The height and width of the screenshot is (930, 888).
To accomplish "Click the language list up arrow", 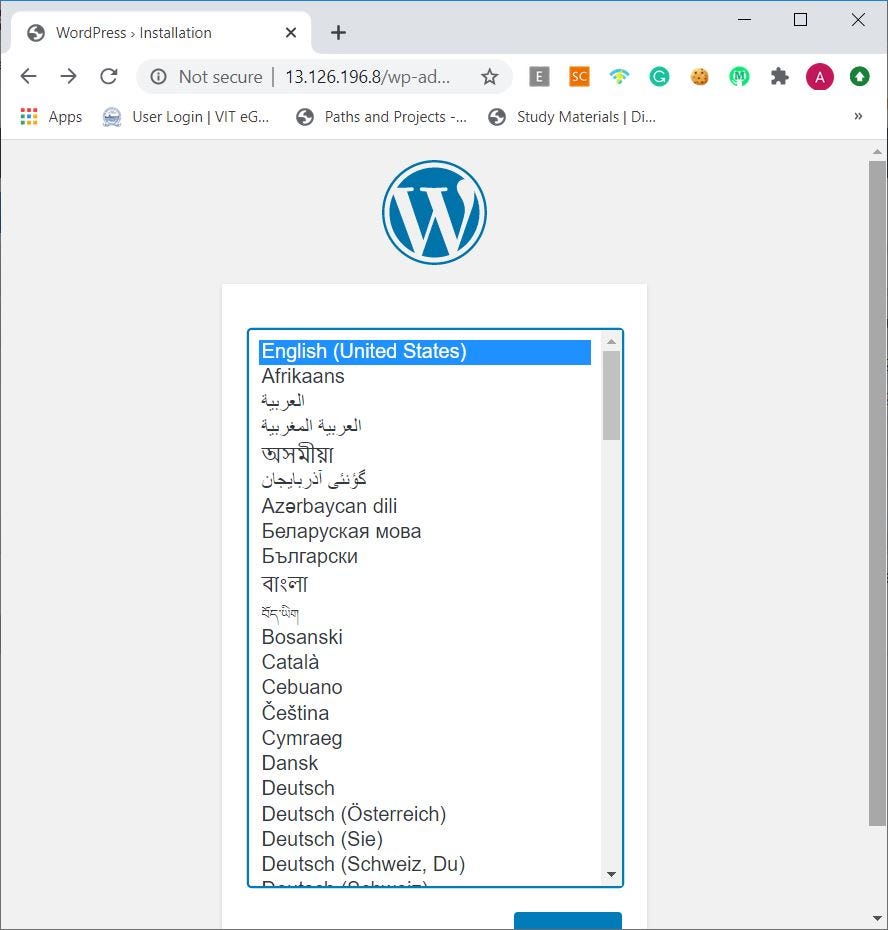I will coord(611,342).
